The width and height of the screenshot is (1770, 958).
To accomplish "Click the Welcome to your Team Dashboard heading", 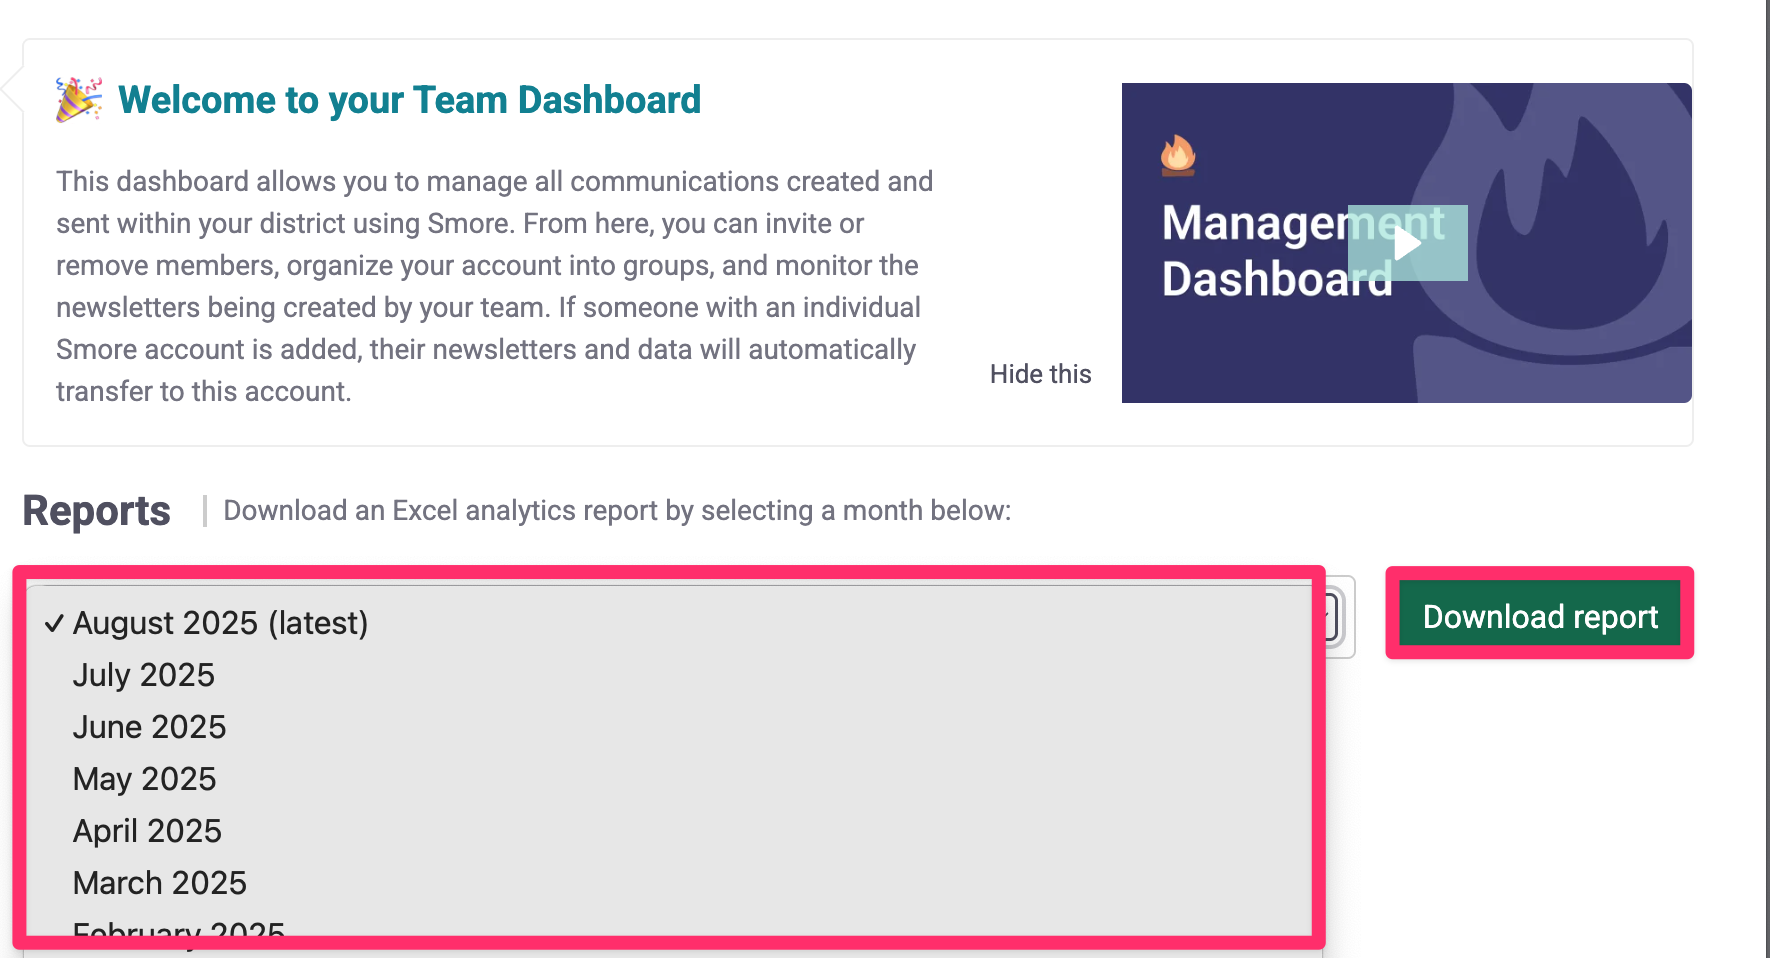I will (x=409, y=100).
